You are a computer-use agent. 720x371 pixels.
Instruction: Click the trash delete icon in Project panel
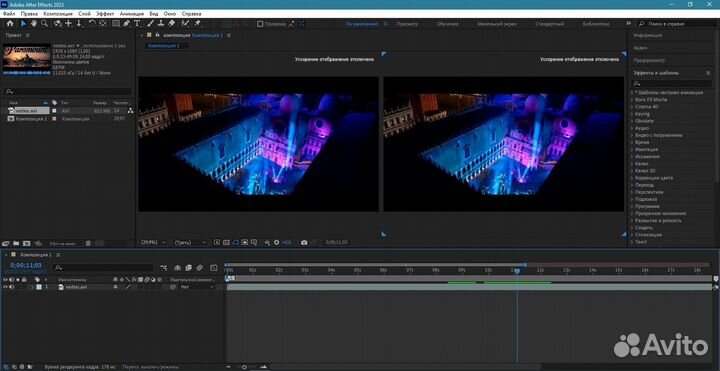[x=88, y=243]
